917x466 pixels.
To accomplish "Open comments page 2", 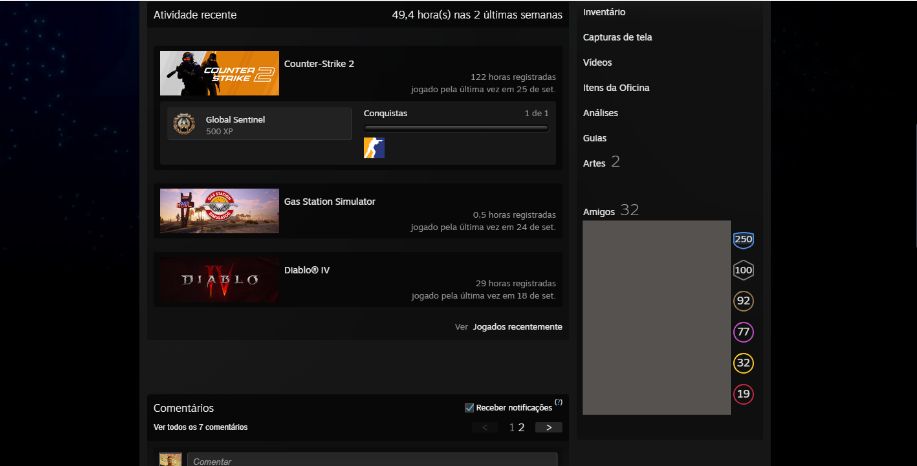I will pyautogui.click(x=521, y=427).
